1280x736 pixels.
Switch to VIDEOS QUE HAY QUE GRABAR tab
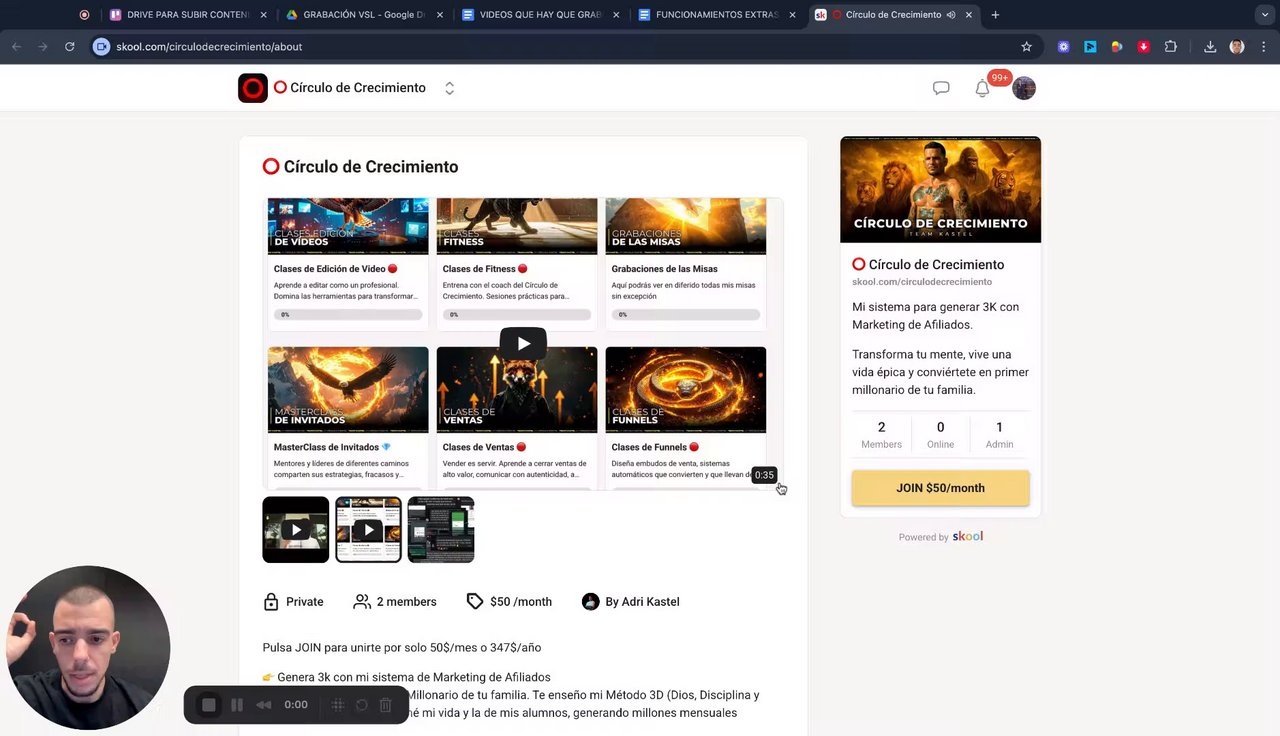tap(540, 15)
